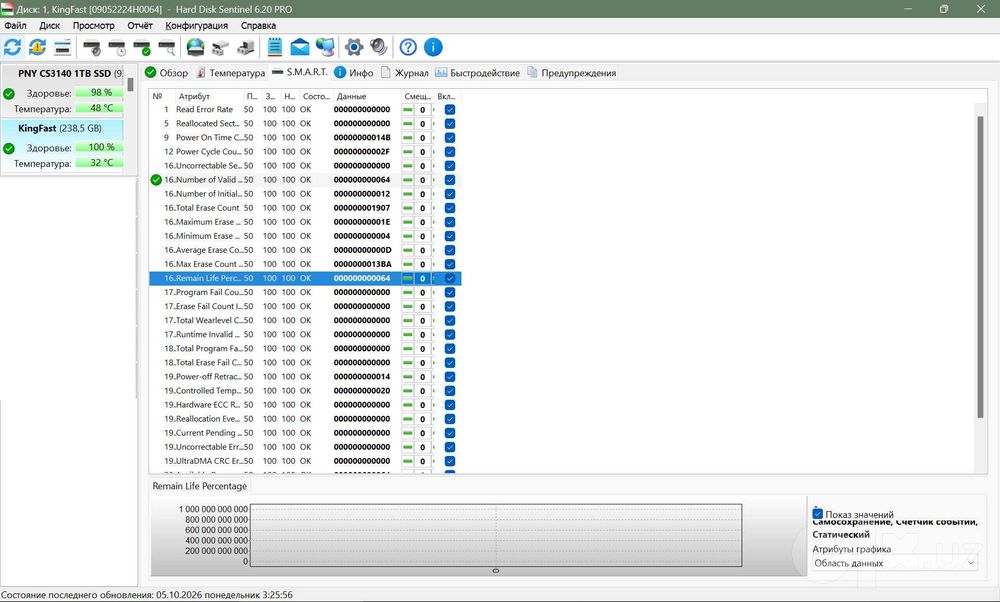
Task: Open the 'Область данных' dropdown
Action: [x=894, y=563]
